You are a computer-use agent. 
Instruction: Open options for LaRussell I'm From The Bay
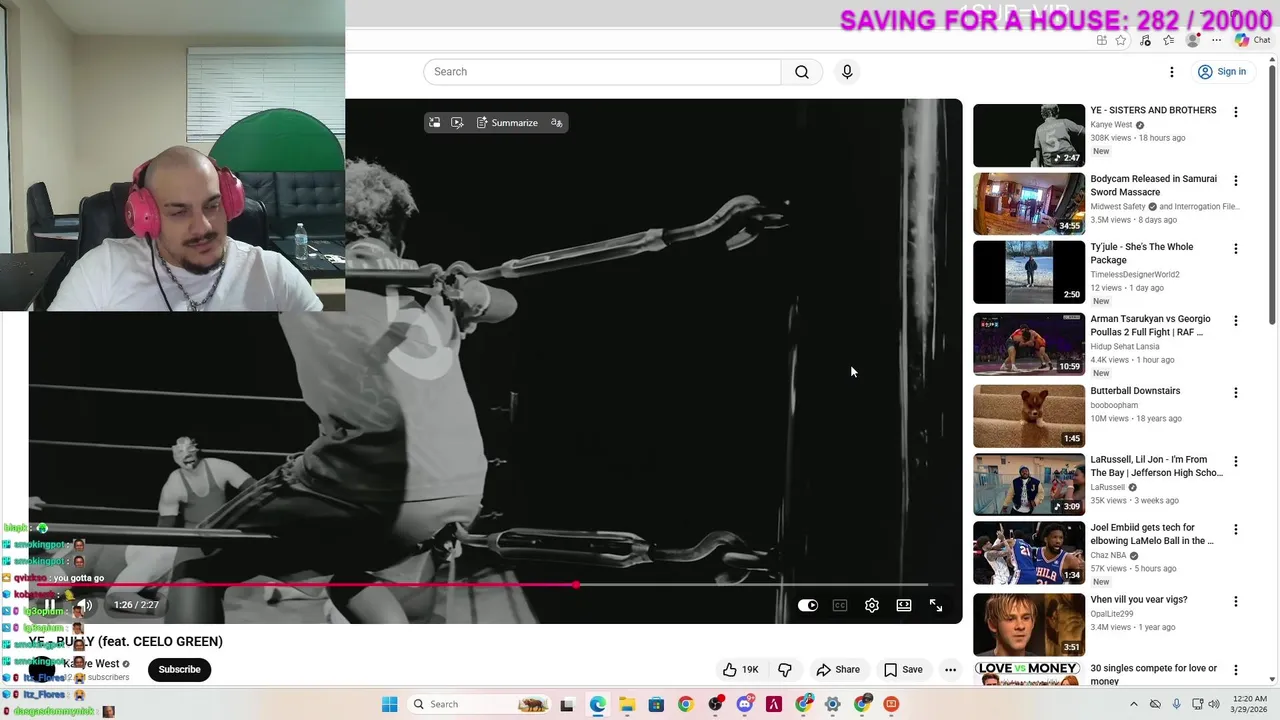click(x=1236, y=462)
